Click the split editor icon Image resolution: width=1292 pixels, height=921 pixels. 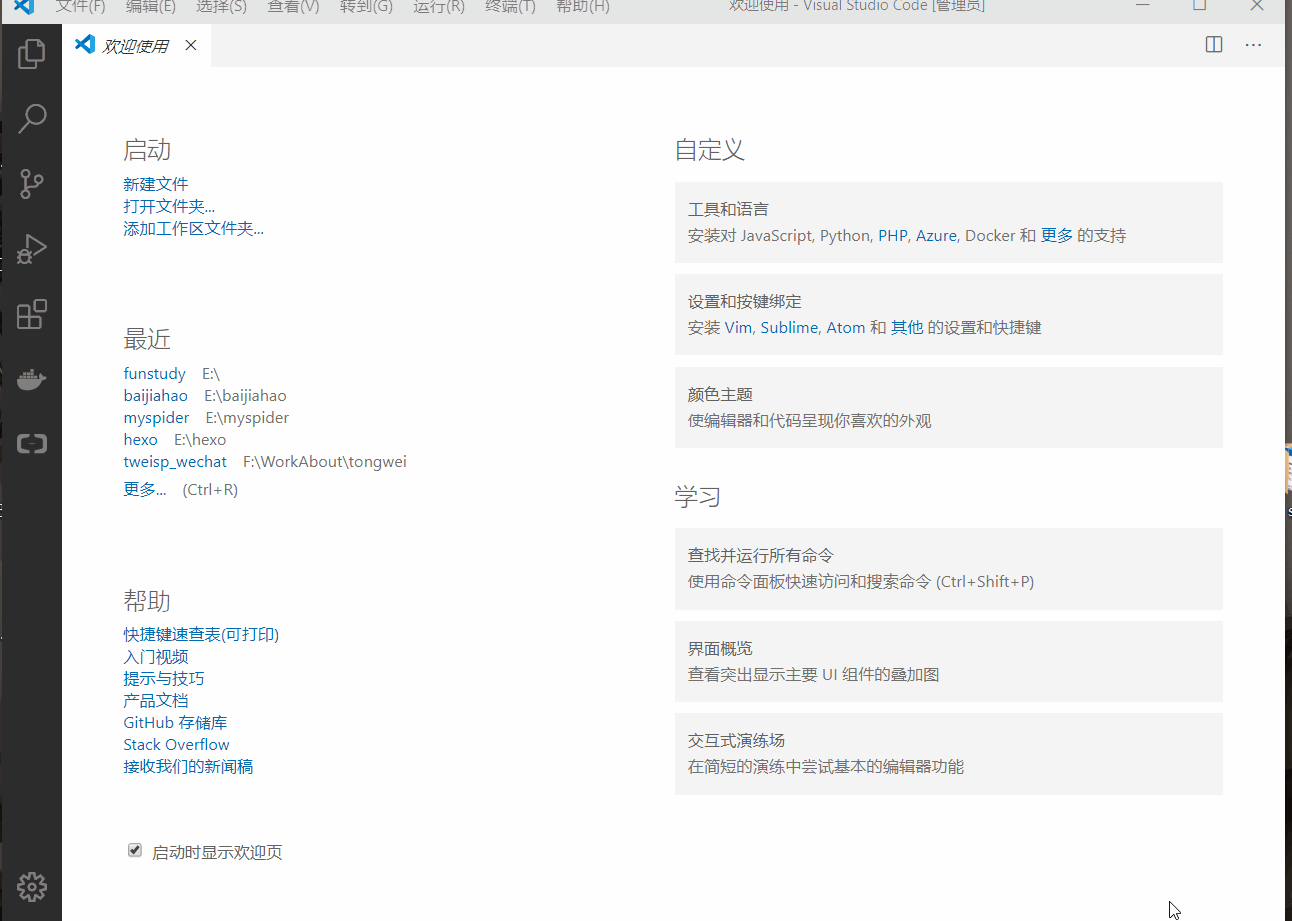click(1213, 45)
